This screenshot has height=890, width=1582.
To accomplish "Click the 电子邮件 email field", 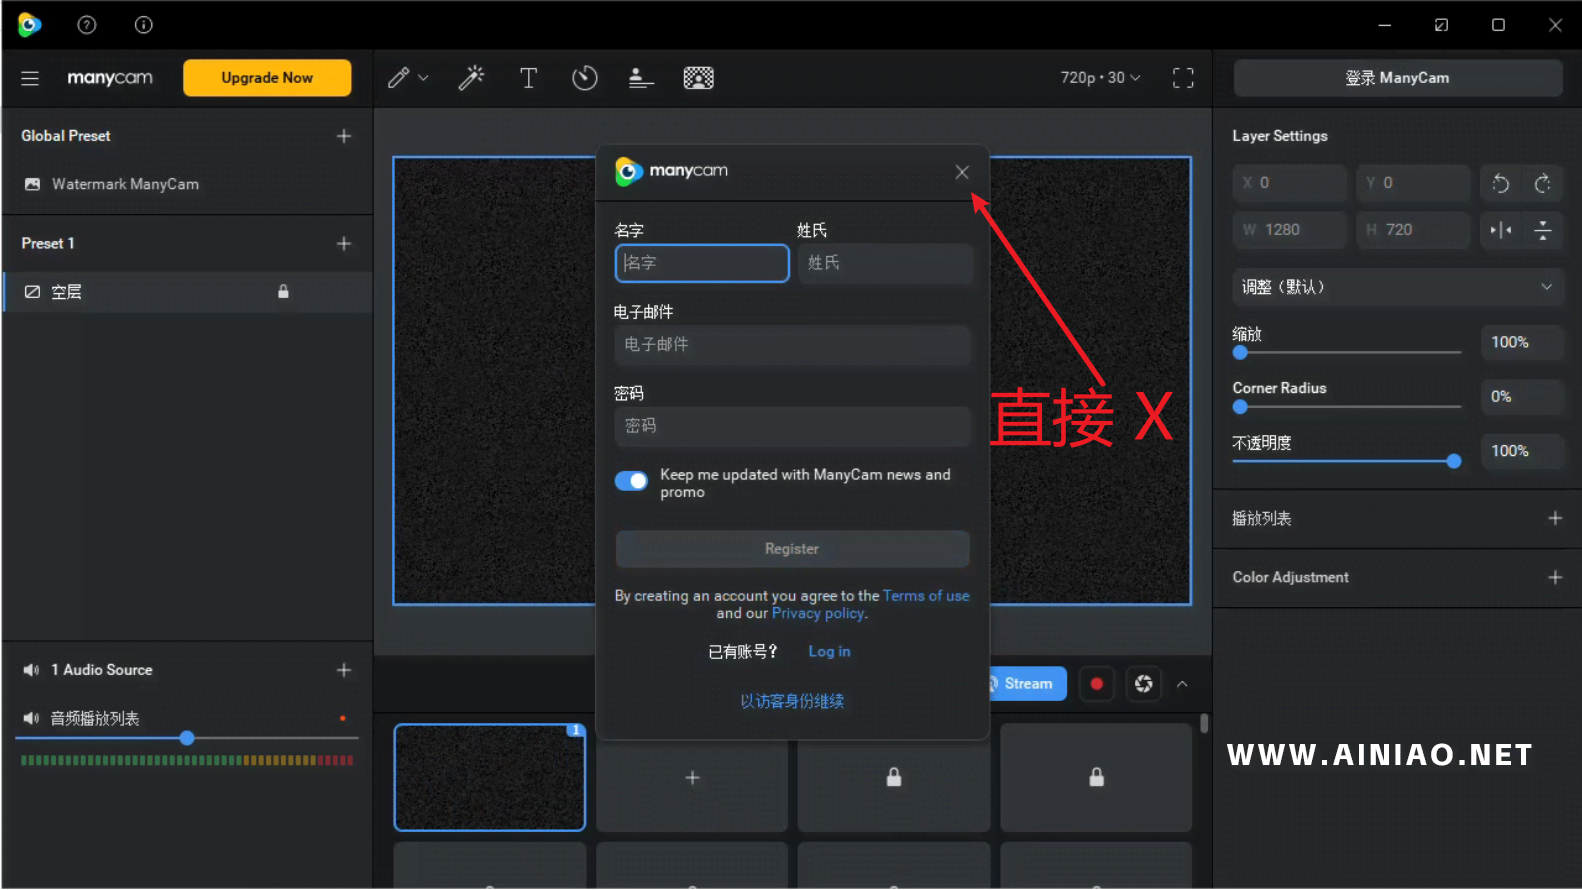I will pos(792,345).
